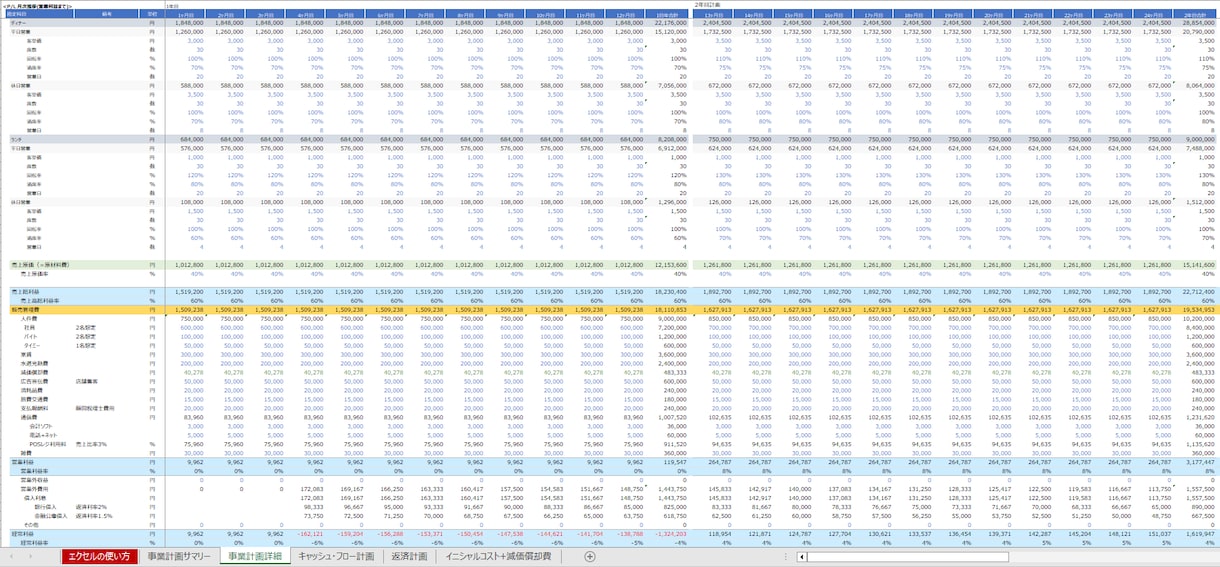
Task: Select the ランチ row label
Action: (16, 140)
